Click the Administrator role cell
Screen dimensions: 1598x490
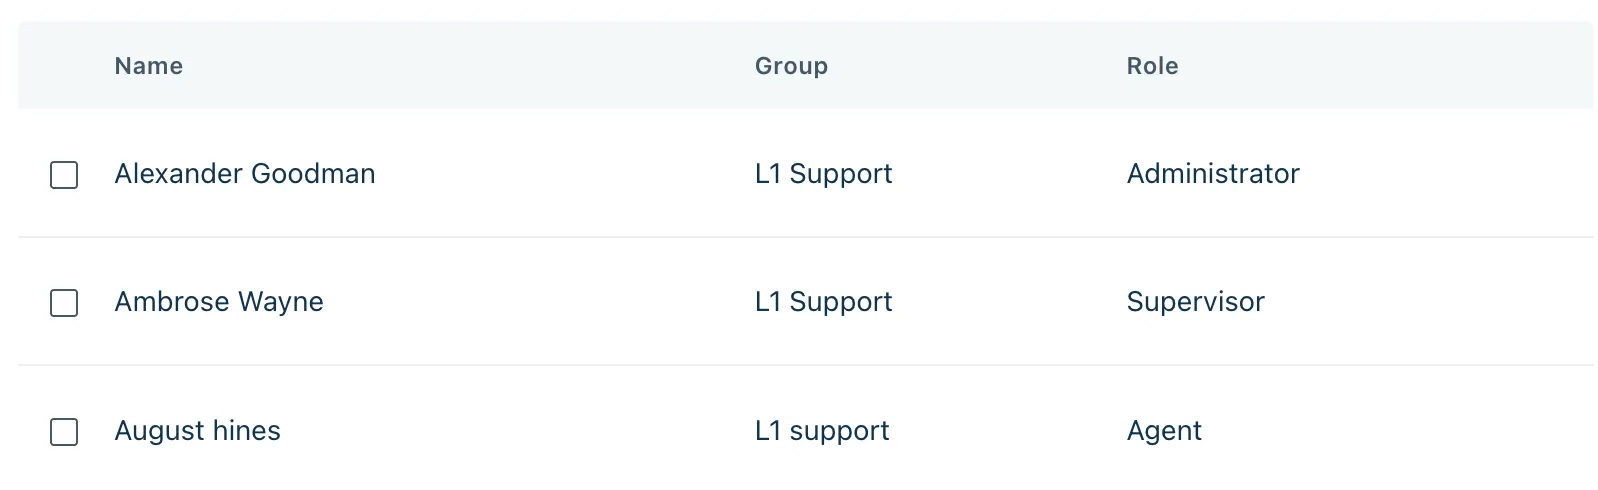click(1213, 174)
